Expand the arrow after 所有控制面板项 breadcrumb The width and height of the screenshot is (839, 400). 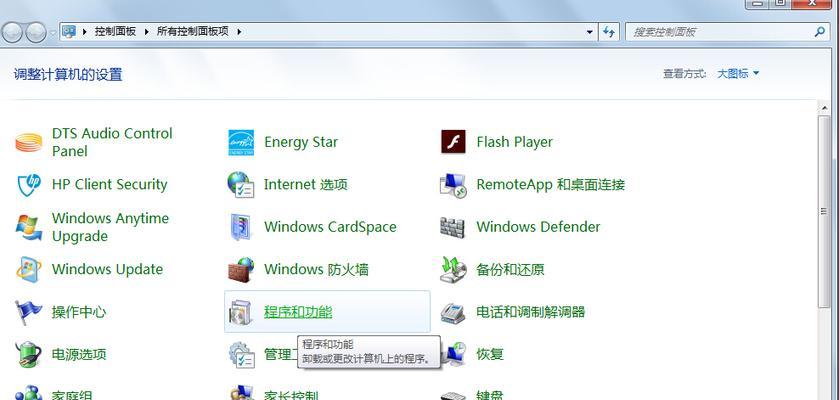click(x=239, y=32)
